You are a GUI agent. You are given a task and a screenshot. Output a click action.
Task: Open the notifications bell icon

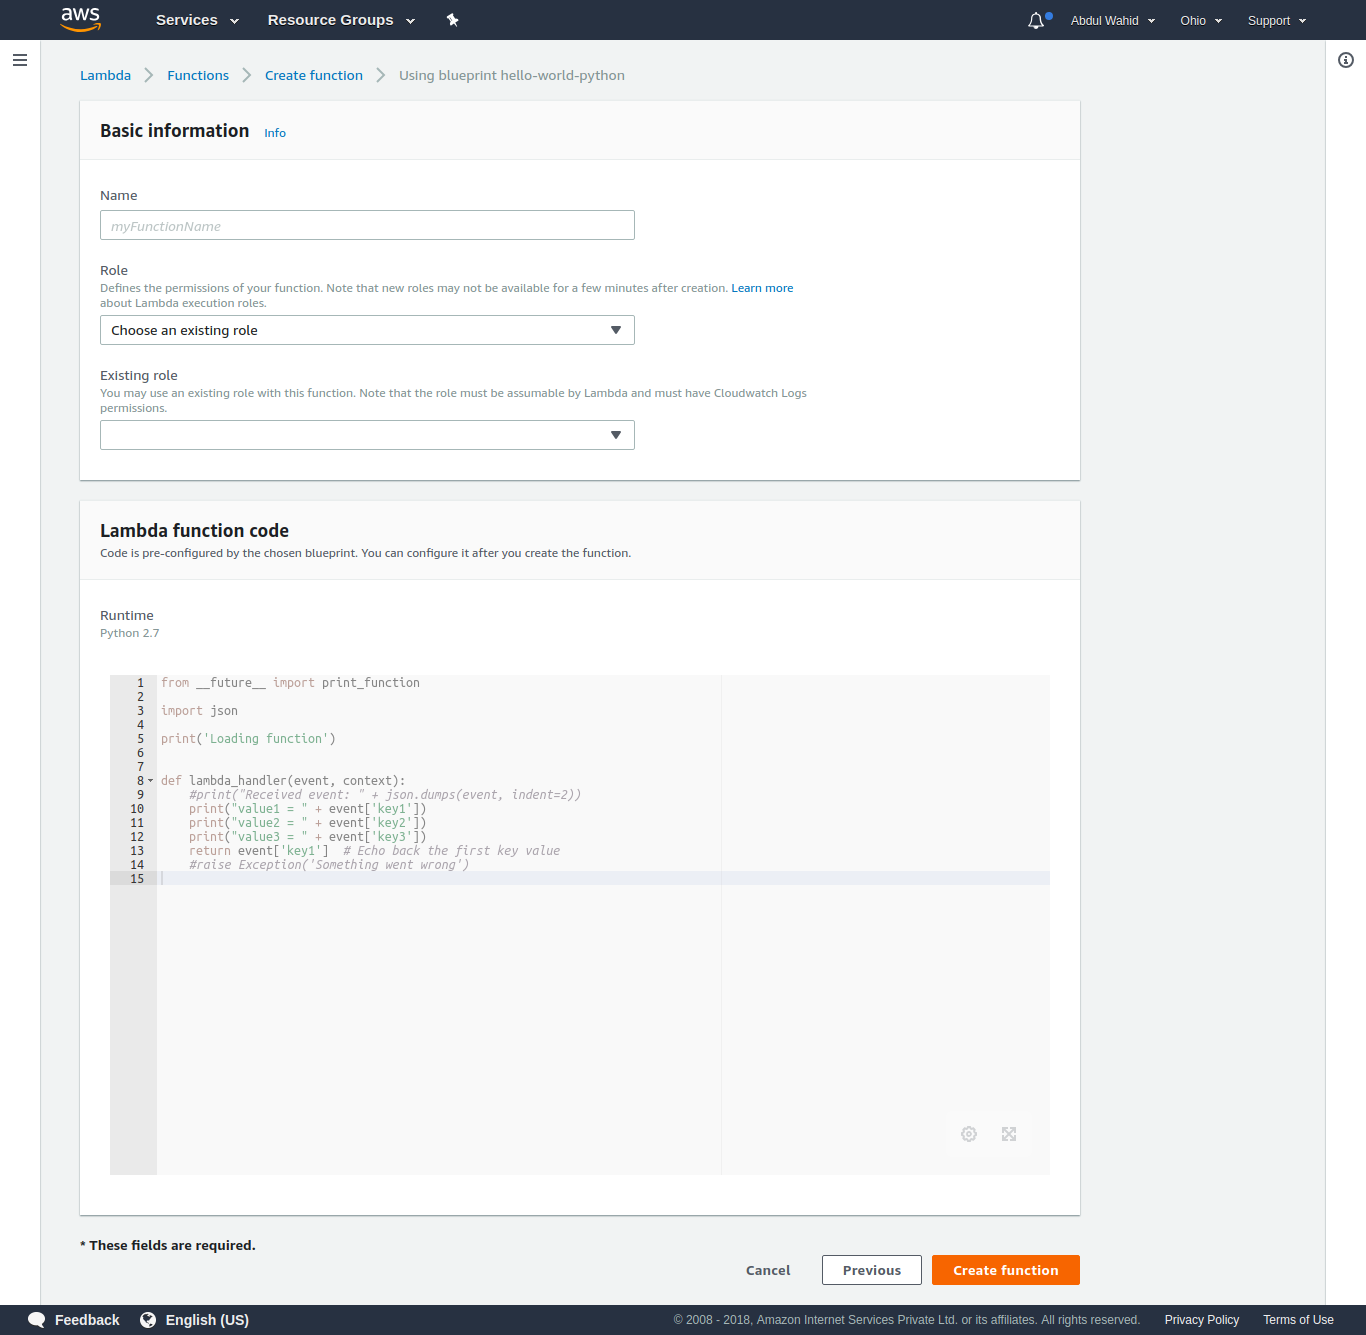click(1036, 20)
